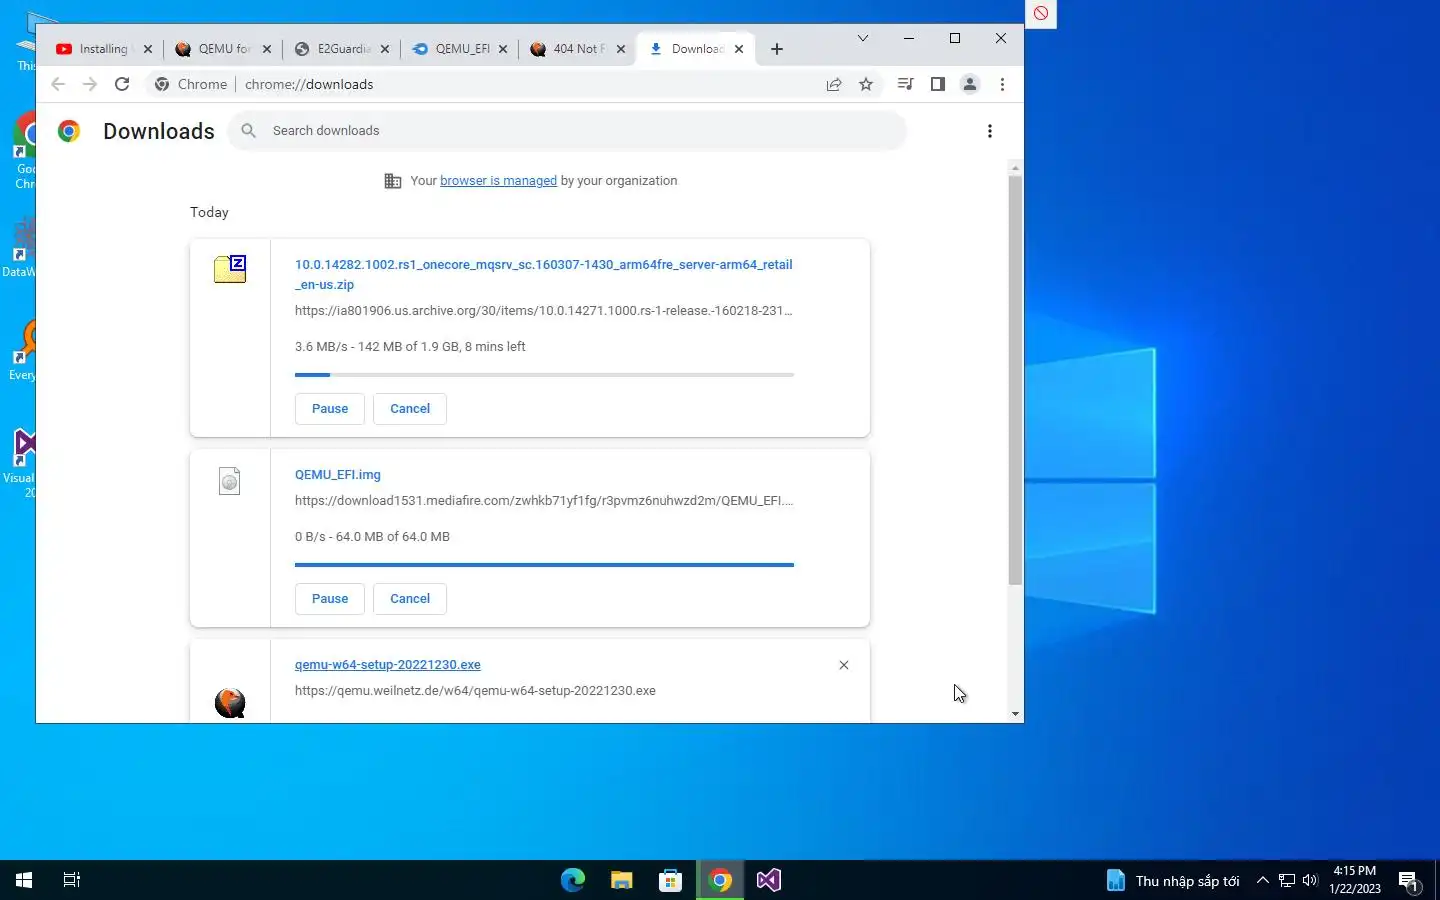
Task: Open the notification center icon
Action: pyautogui.click(x=1409, y=881)
